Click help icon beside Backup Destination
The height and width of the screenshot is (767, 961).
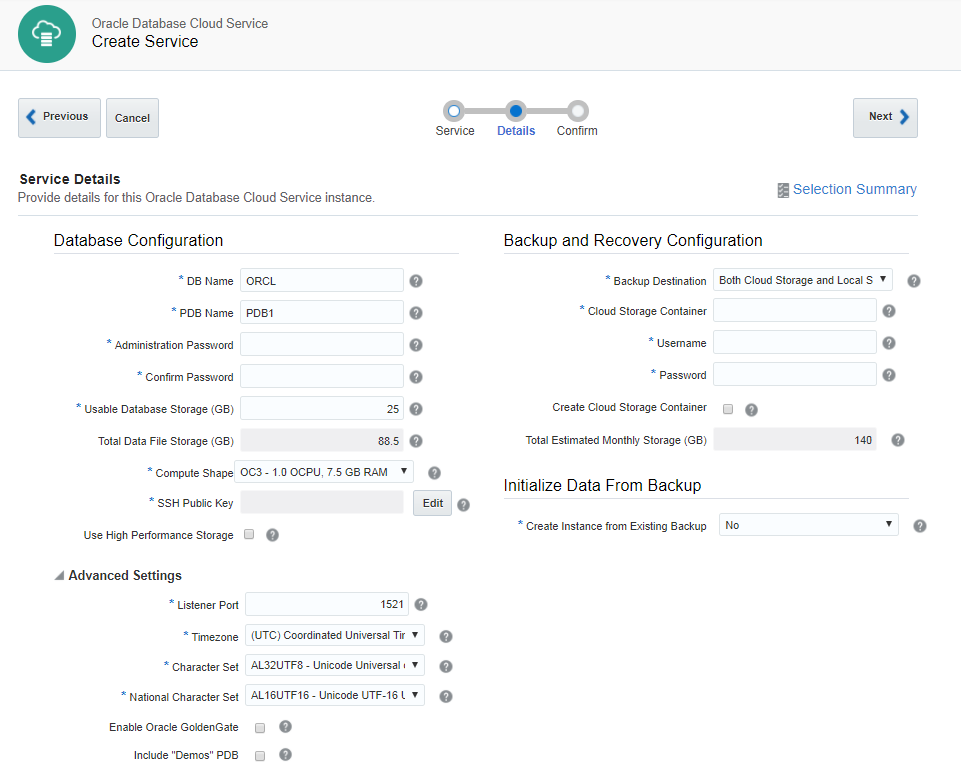[913, 281]
